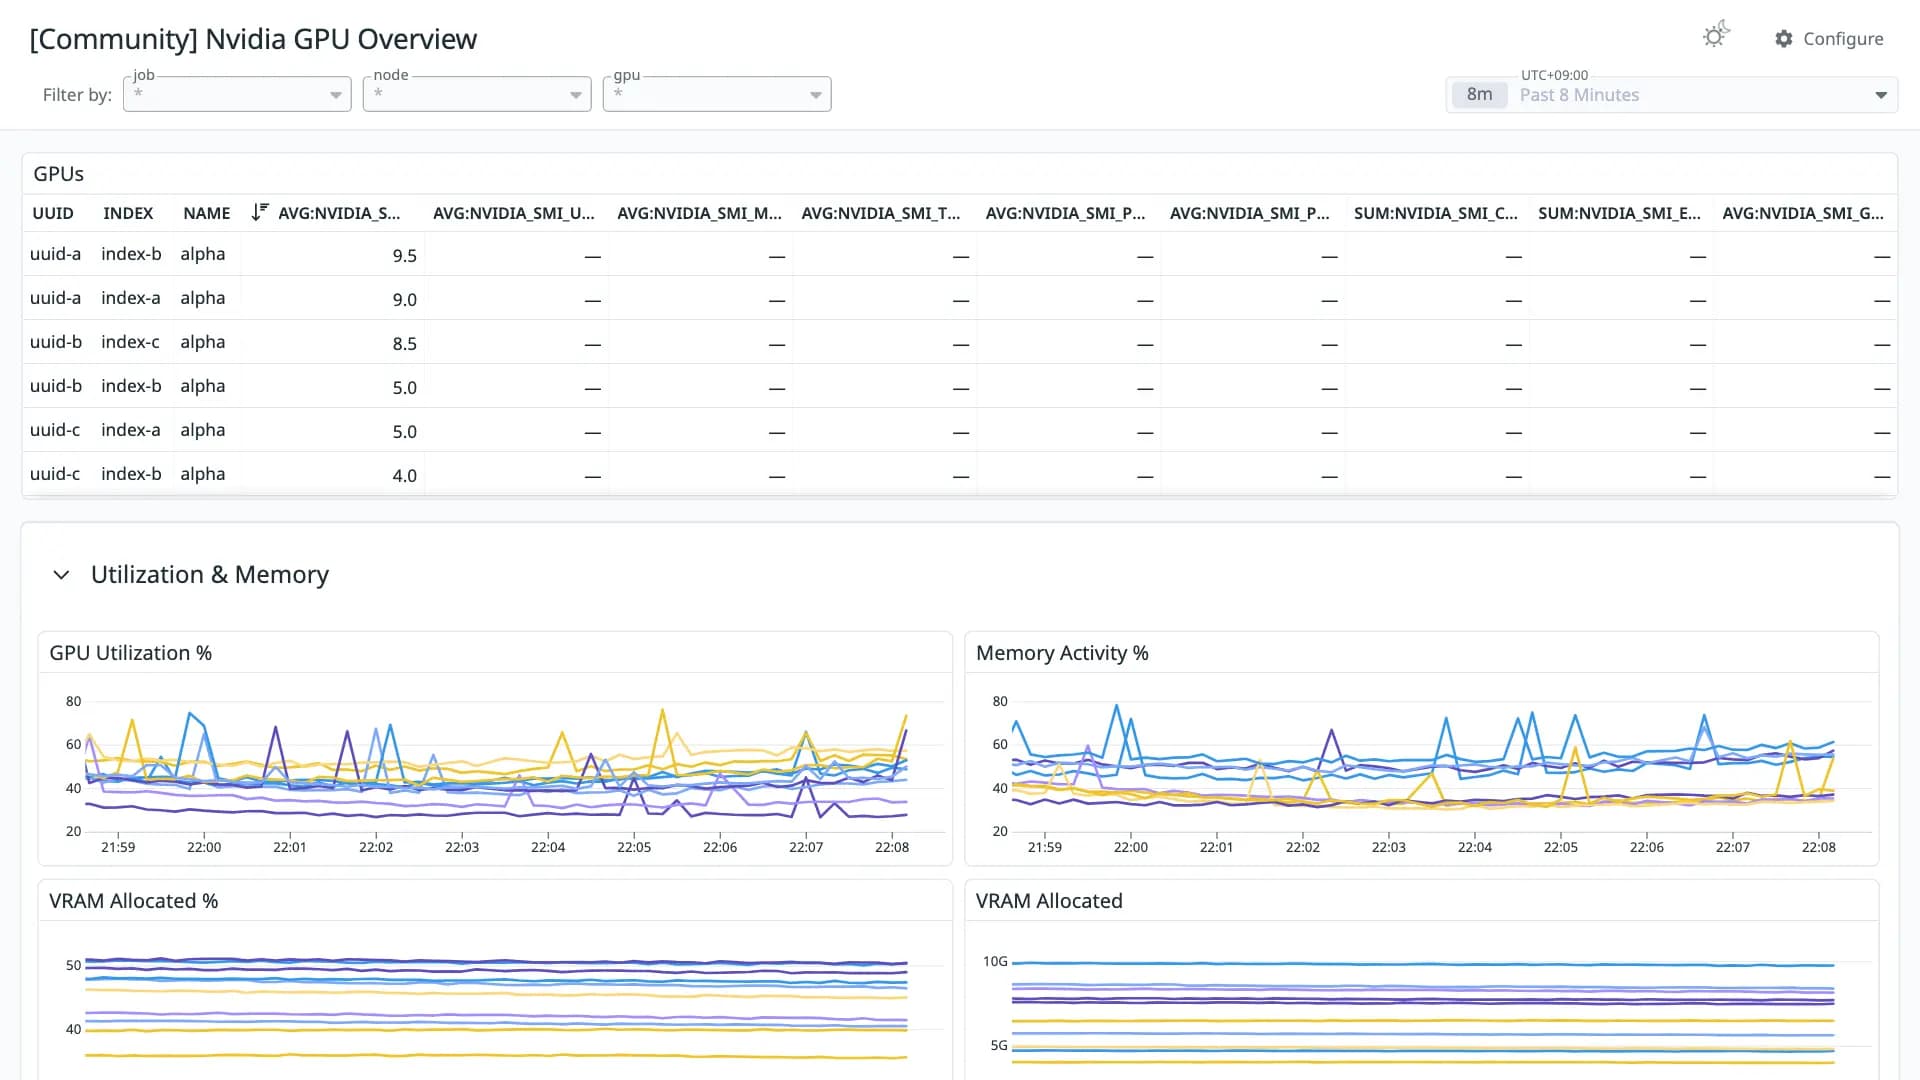This screenshot has width=1920, height=1080.
Task: Expand the Past 8 Minutes time range selector
Action: [x=1881, y=95]
